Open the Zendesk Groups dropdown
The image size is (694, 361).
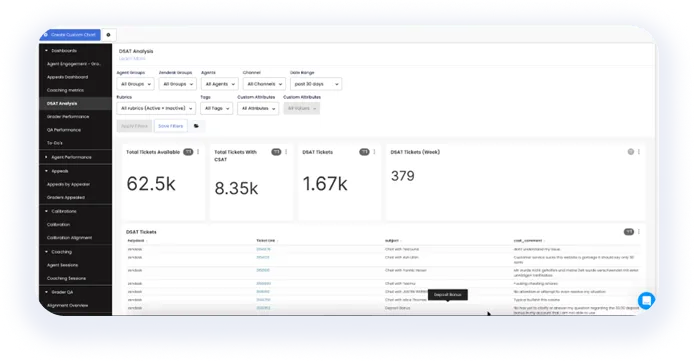[177, 84]
